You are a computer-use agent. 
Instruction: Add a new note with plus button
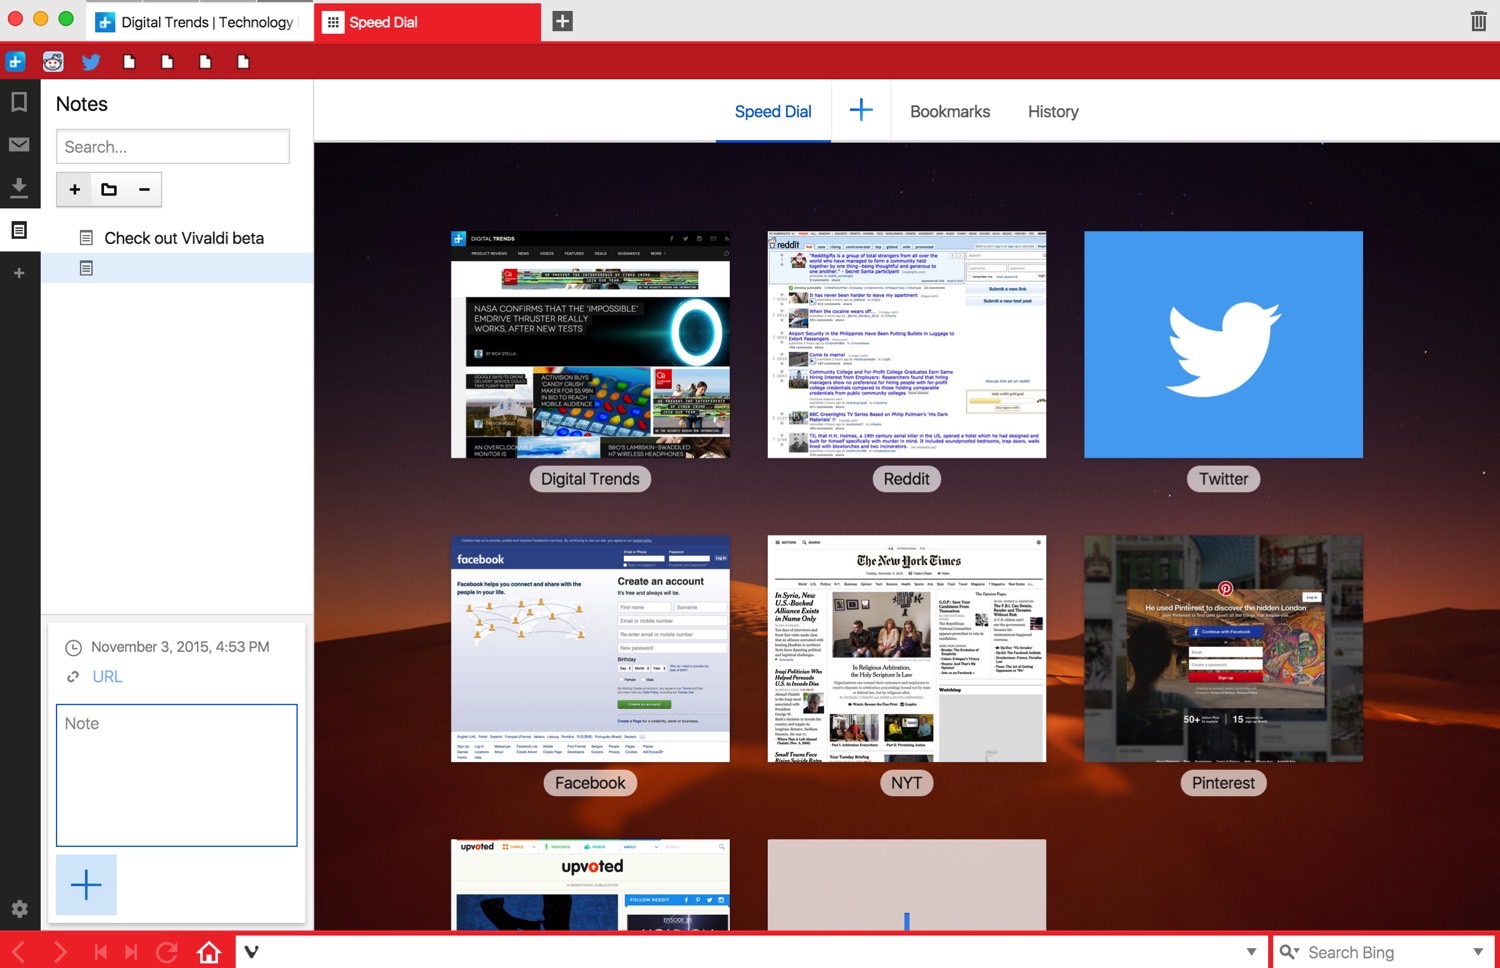click(75, 189)
